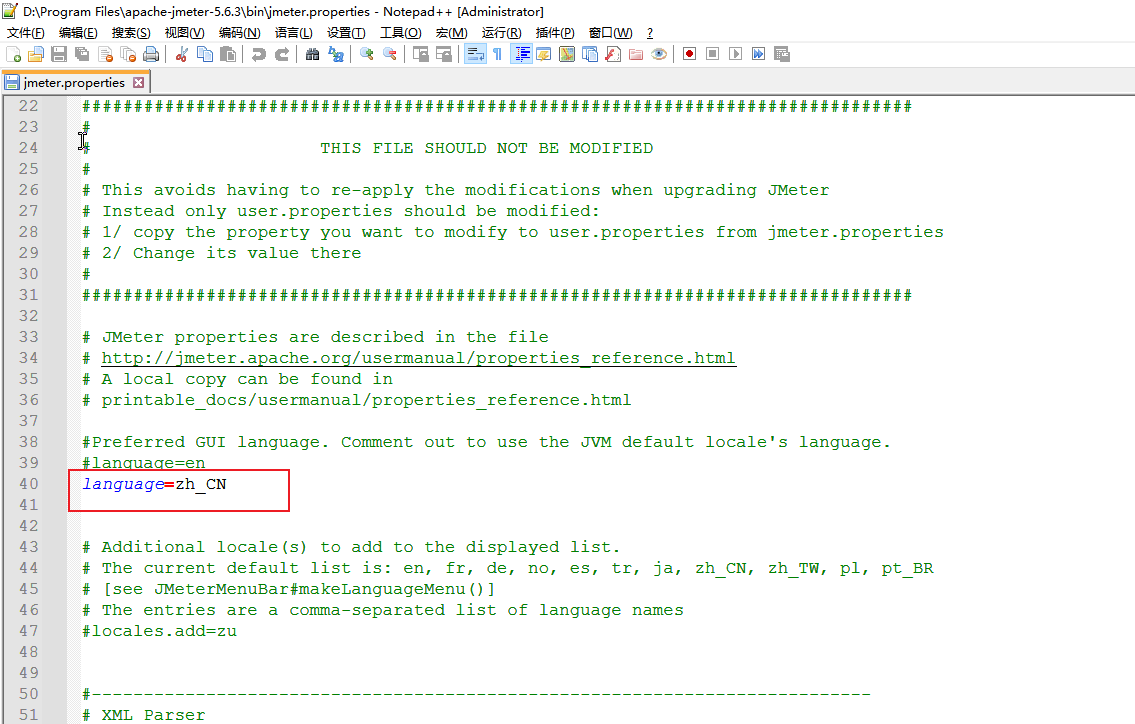The image size is (1135, 724).
Task: Open the 宏 menu
Action: [452, 32]
